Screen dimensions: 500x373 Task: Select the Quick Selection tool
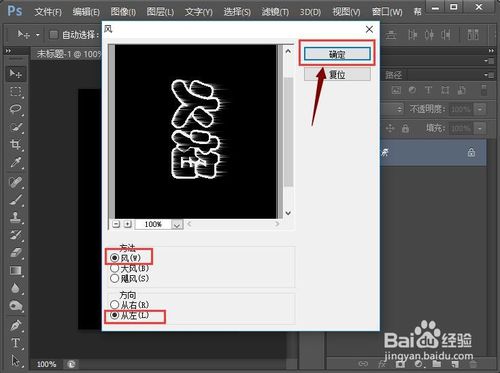point(15,127)
